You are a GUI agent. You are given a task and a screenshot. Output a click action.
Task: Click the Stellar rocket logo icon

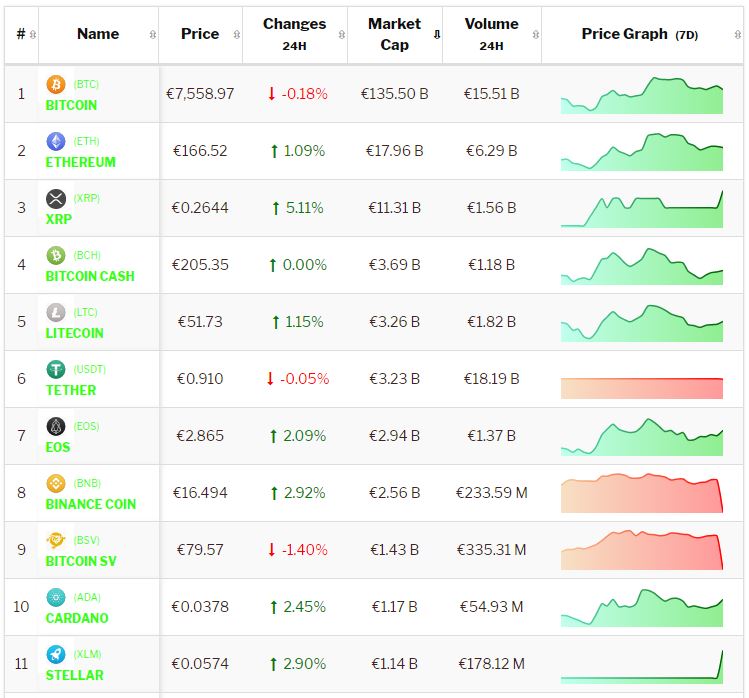click(56, 655)
